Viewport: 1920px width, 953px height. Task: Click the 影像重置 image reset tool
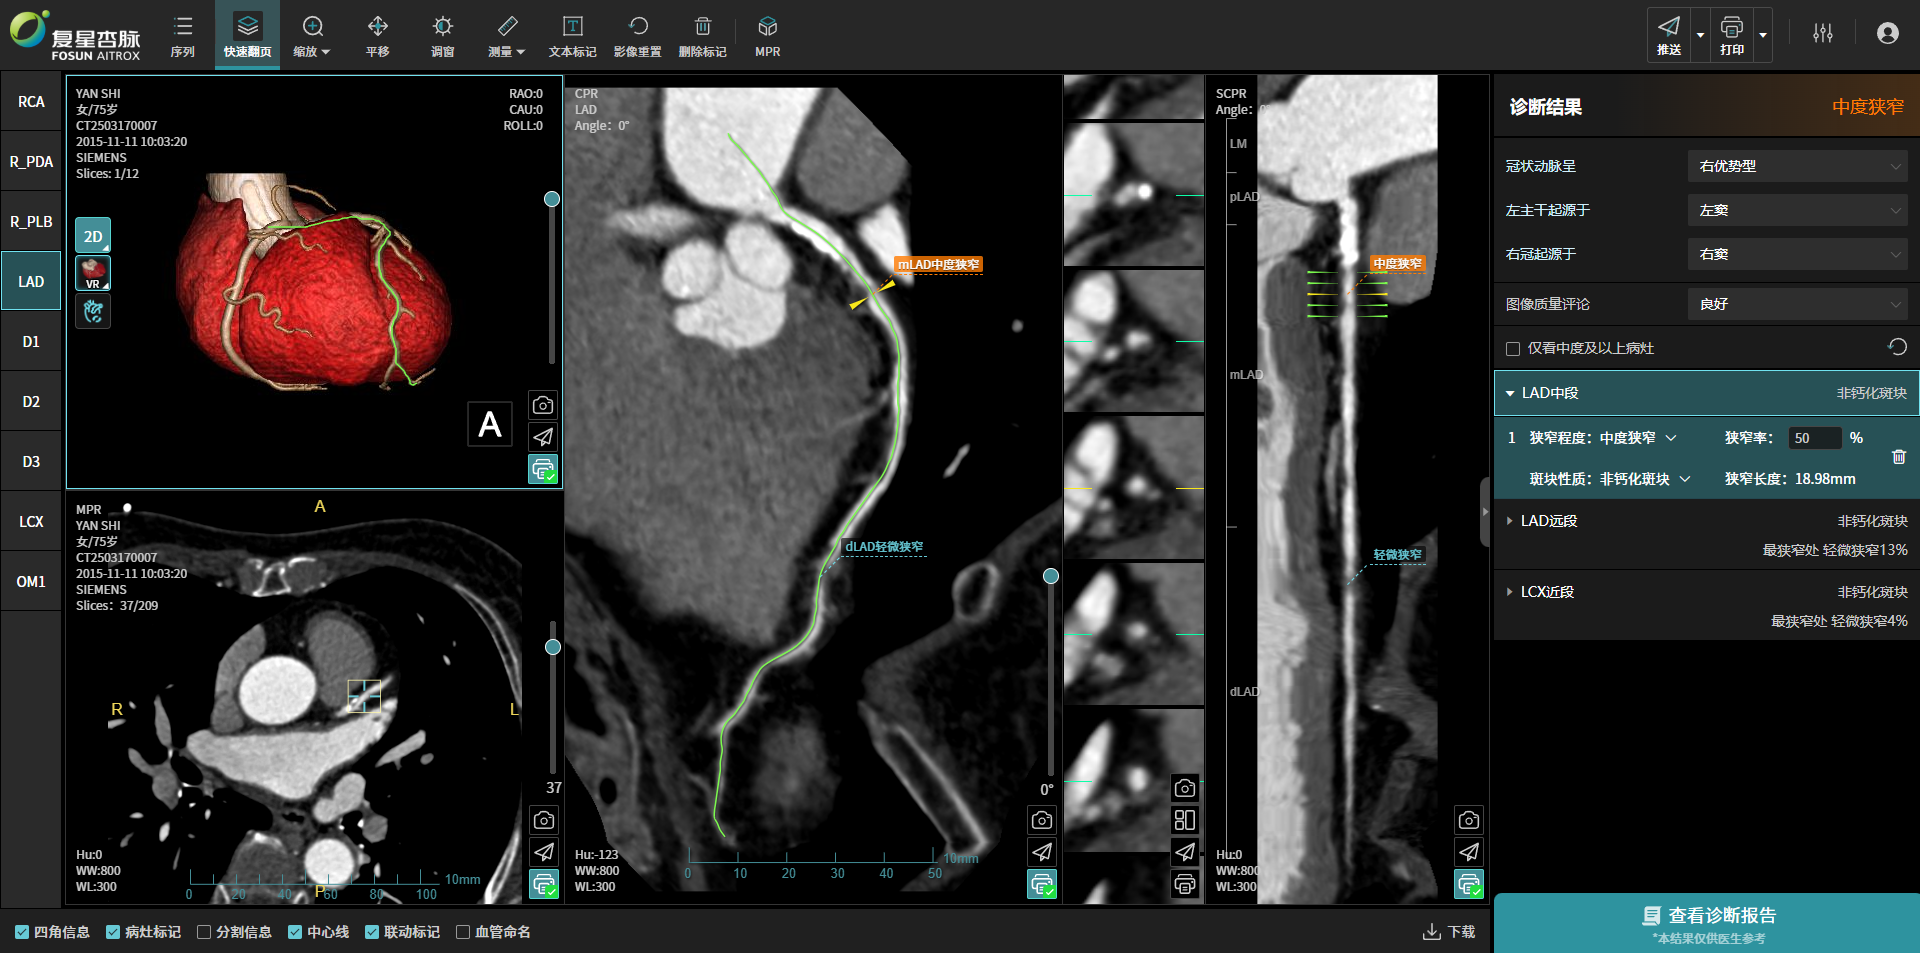[x=637, y=36]
